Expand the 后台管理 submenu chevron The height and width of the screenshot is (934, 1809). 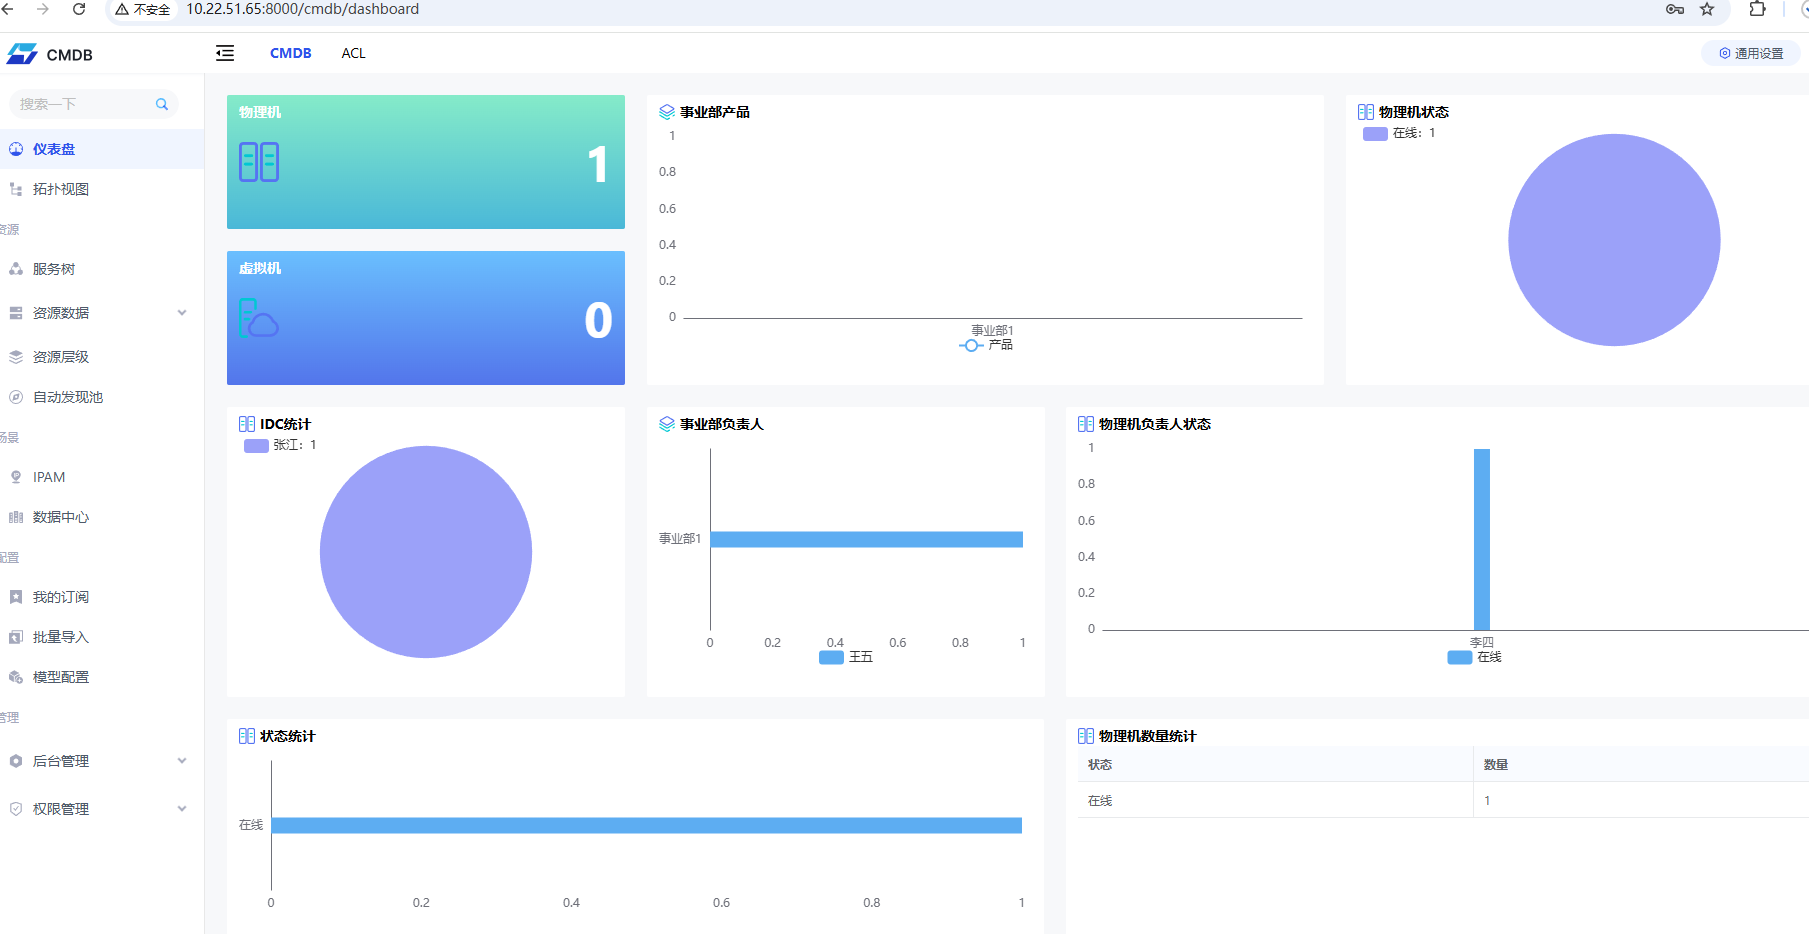[x=182, y=761]
